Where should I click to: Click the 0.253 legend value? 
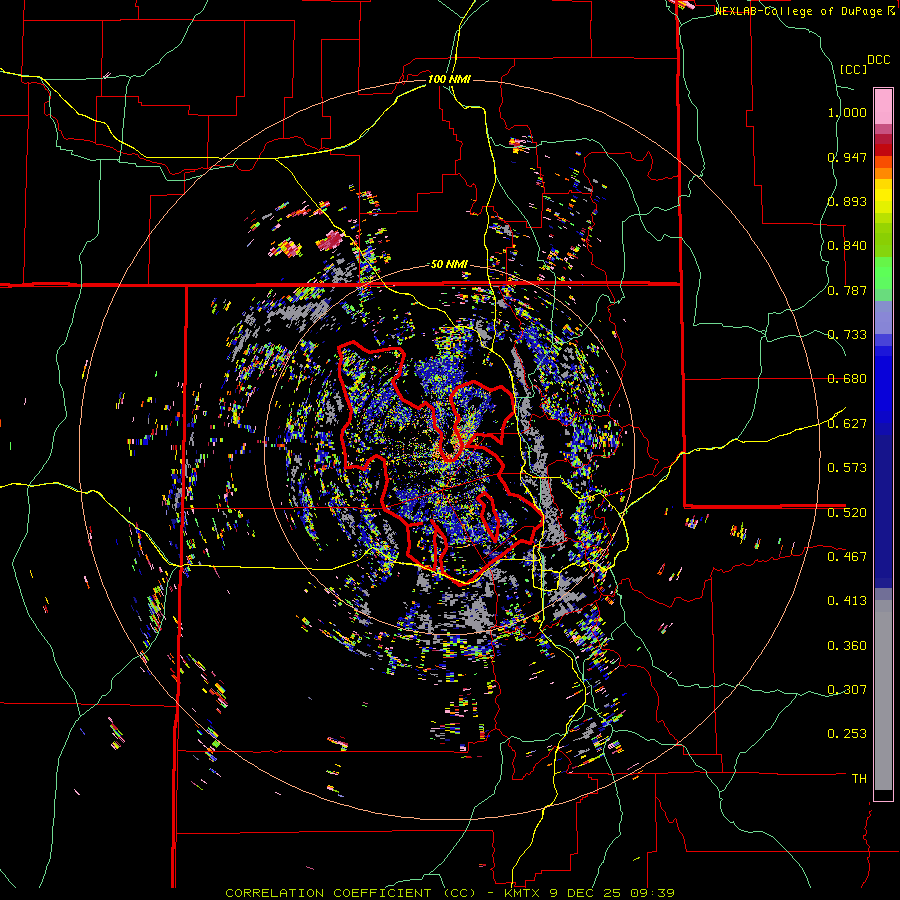click(x=847, y=734)
